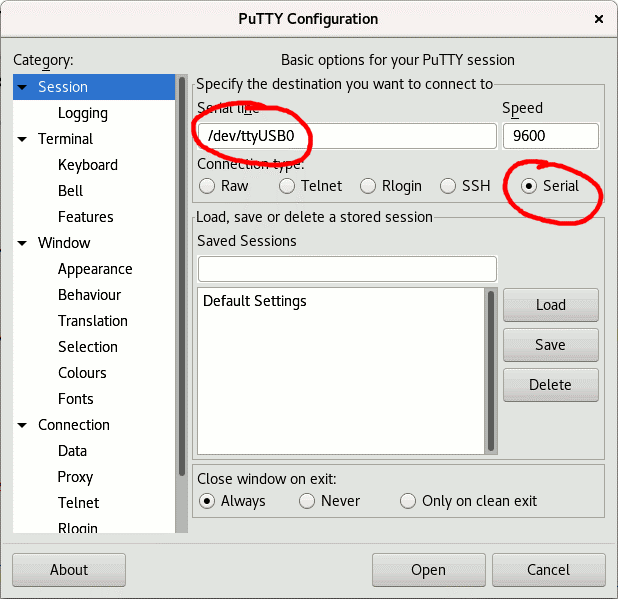Image resolution: width=618 pixels, height=599 pixels.
Task: Collapse the Session category arrow
Action: click(22, 87)
